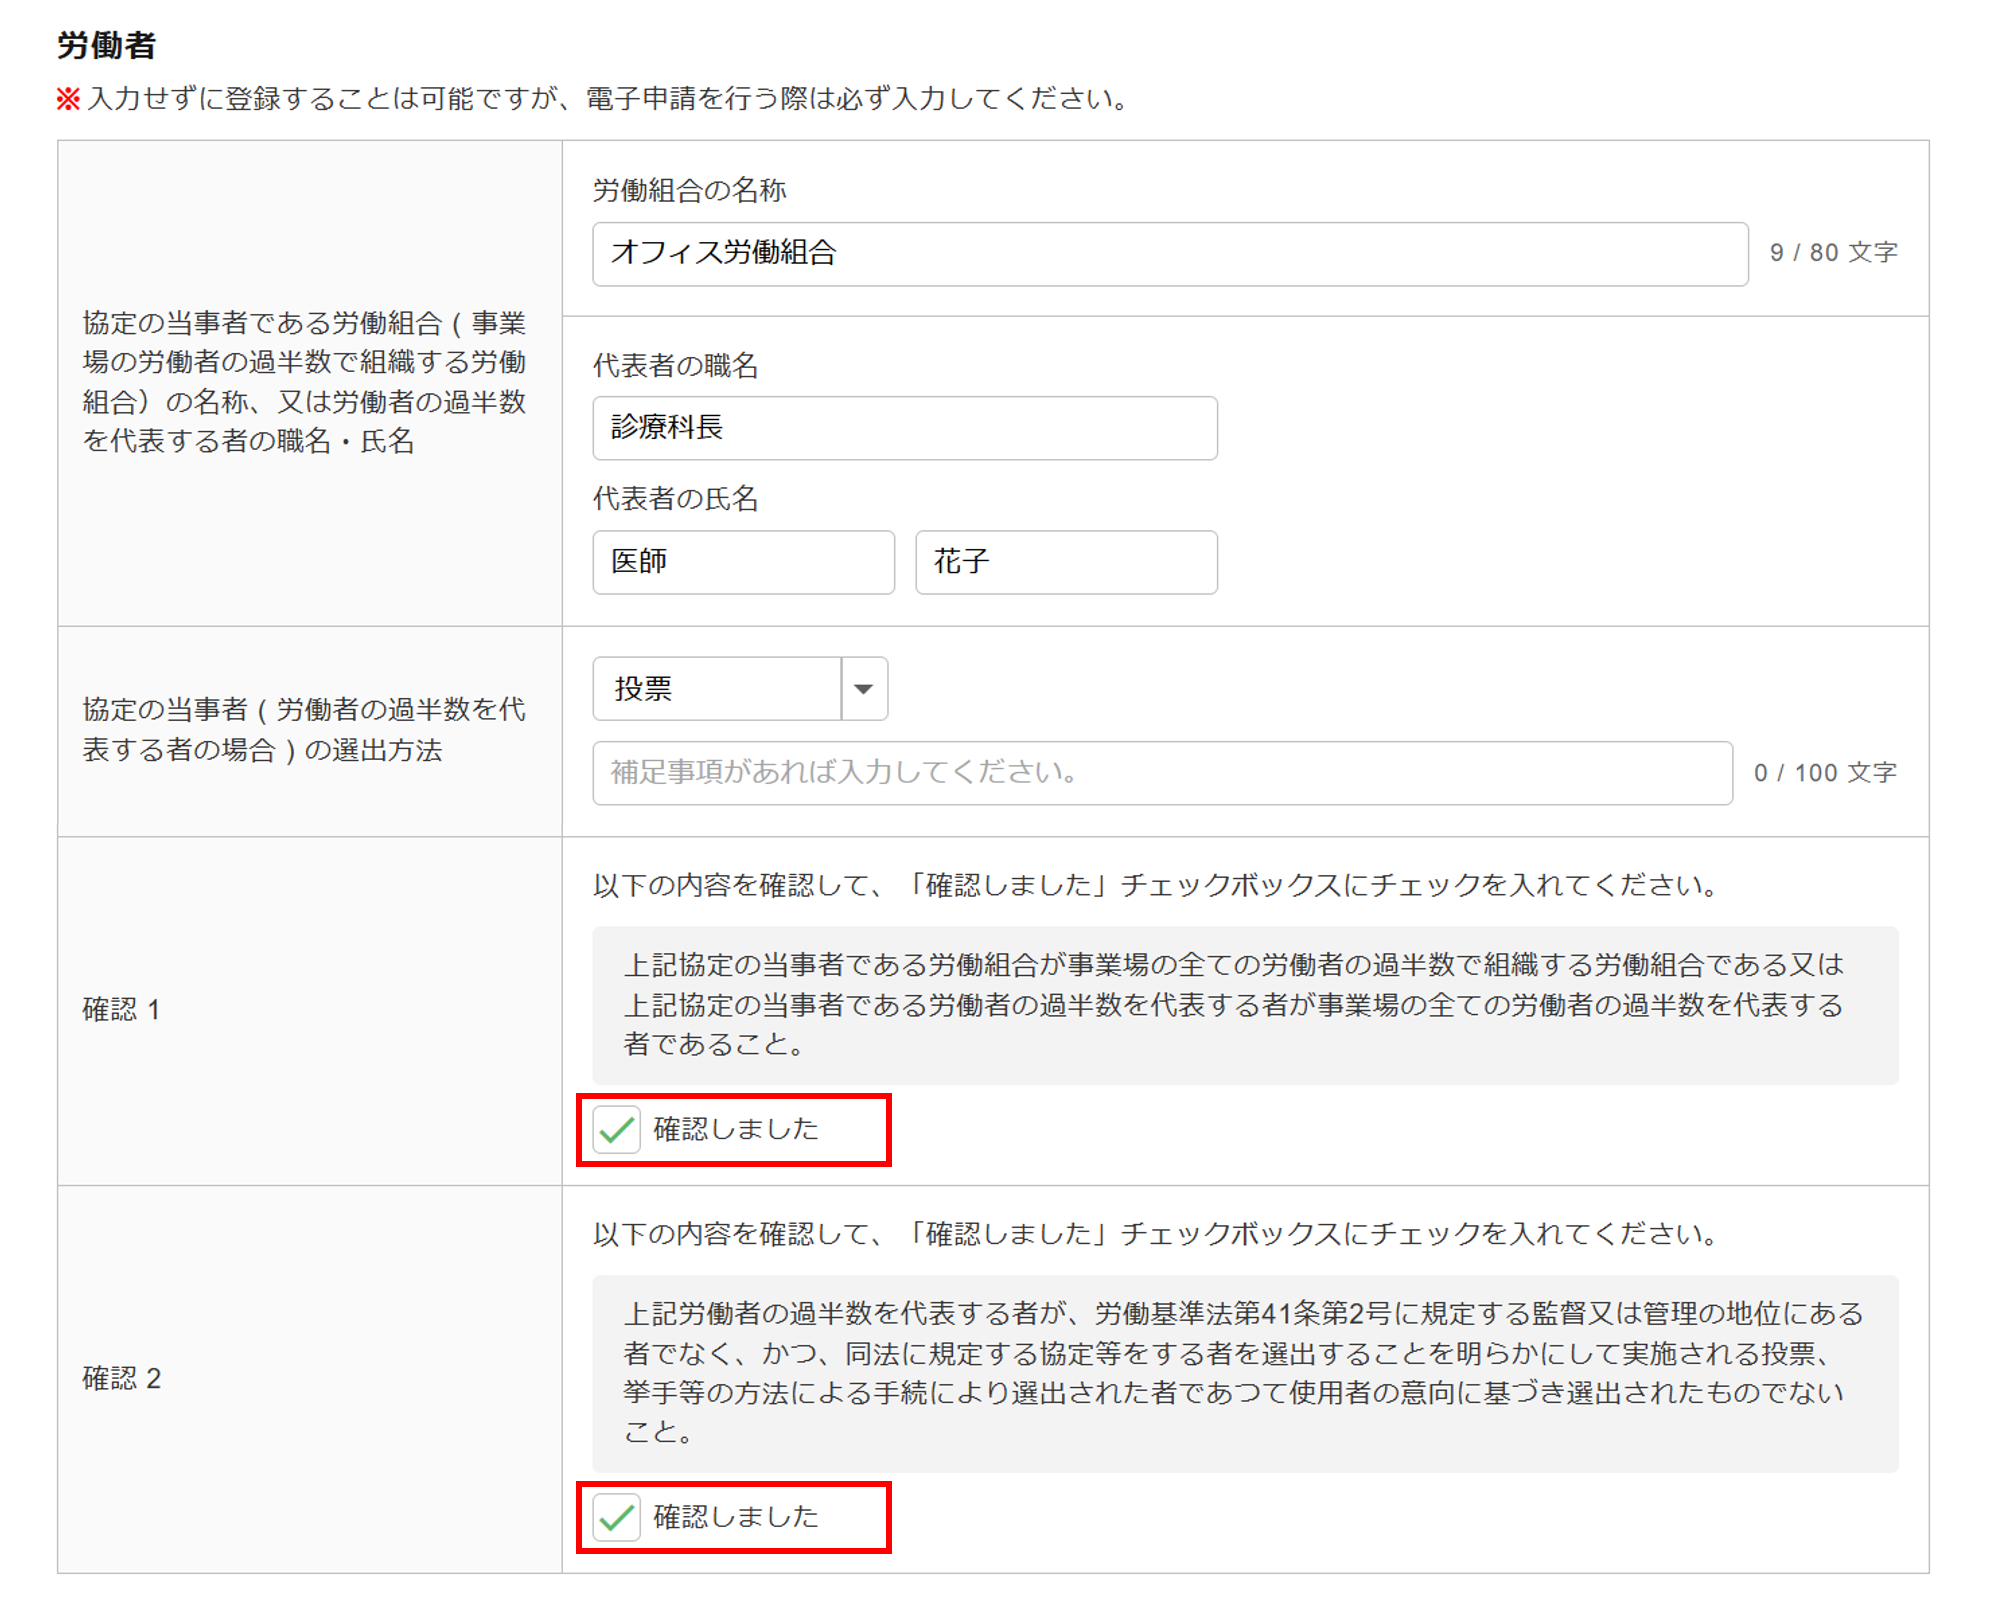Click the 補足事項 supplementary notes field
The image size is (2000, 1609).
1161,773
